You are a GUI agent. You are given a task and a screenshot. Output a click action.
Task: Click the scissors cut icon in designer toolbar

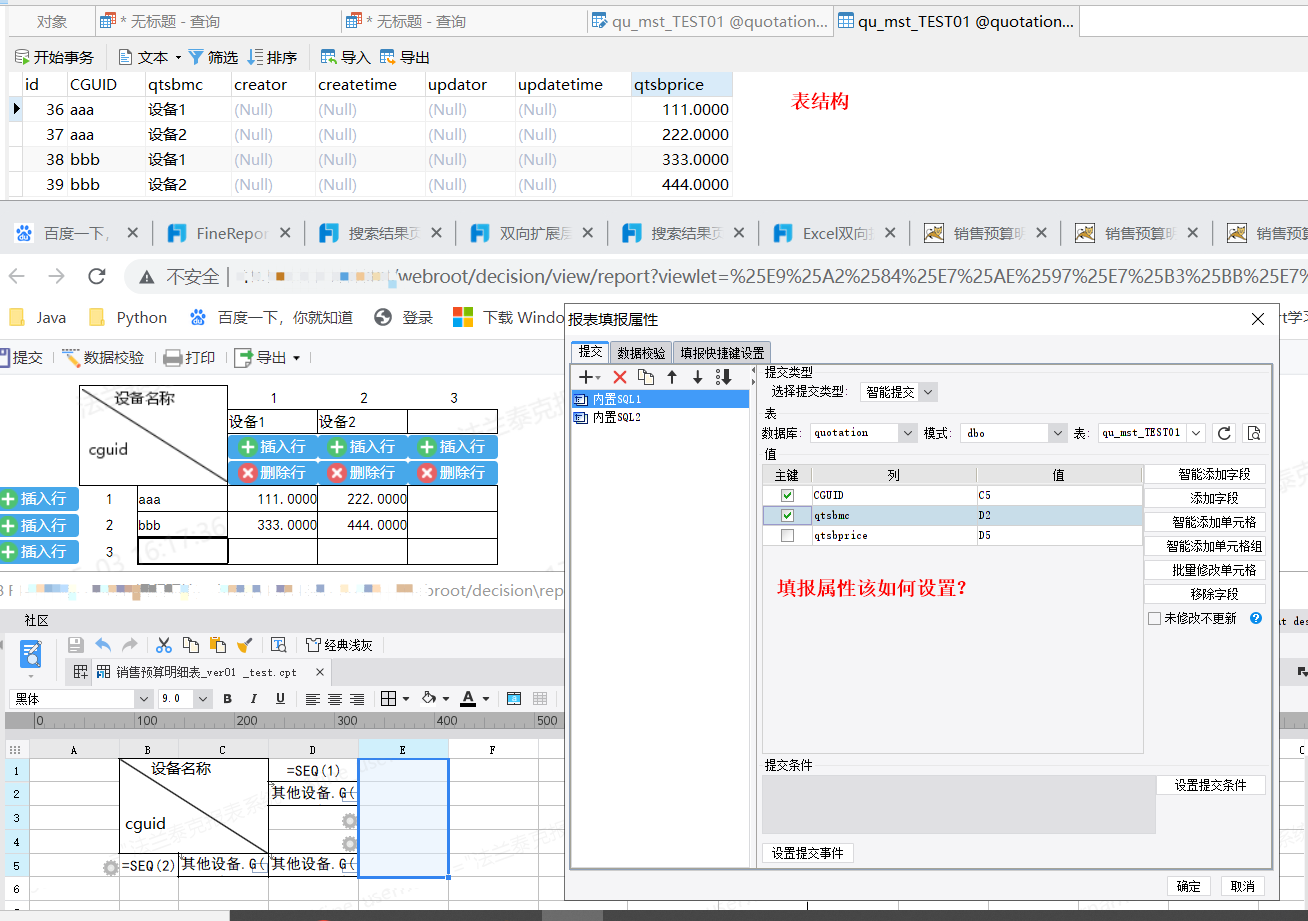(164, 645)
